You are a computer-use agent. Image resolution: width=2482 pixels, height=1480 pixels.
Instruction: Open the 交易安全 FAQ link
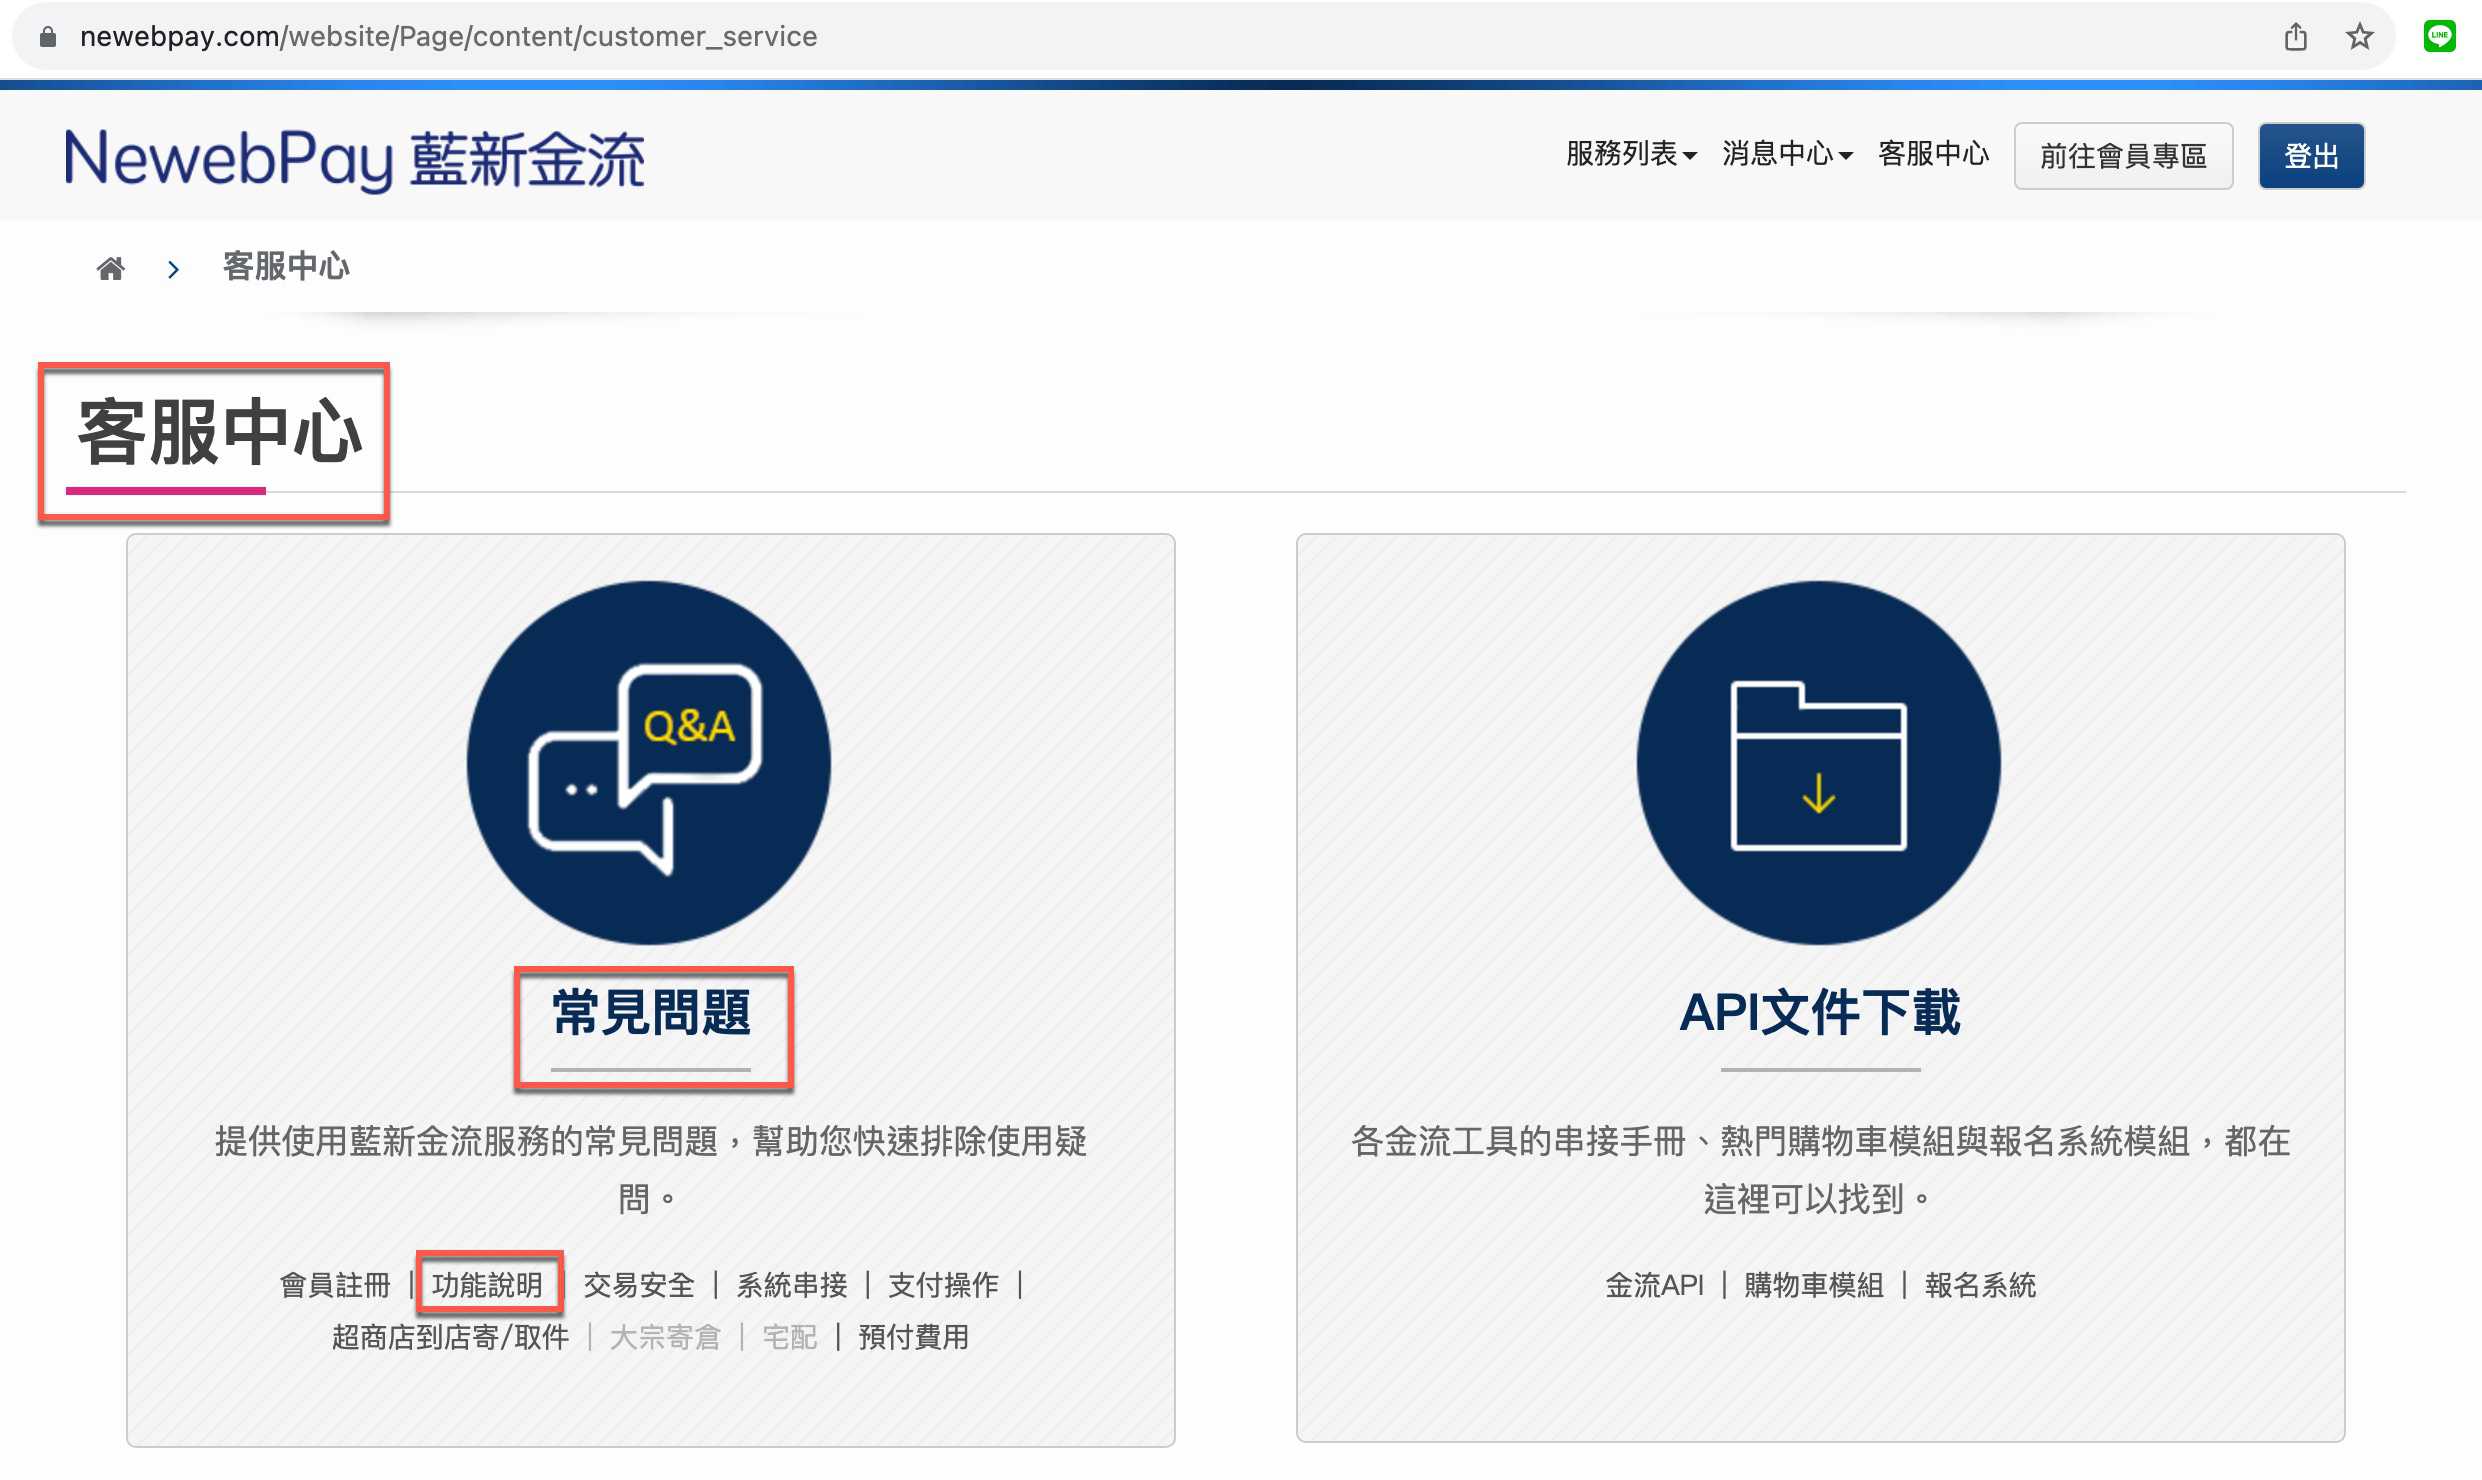click(639, 1285)
